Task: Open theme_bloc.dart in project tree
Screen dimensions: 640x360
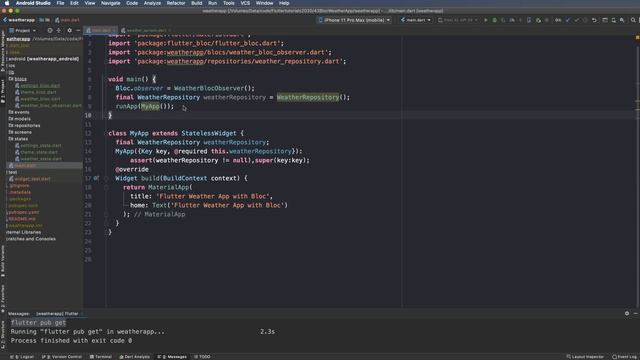Action: point(36,92)
